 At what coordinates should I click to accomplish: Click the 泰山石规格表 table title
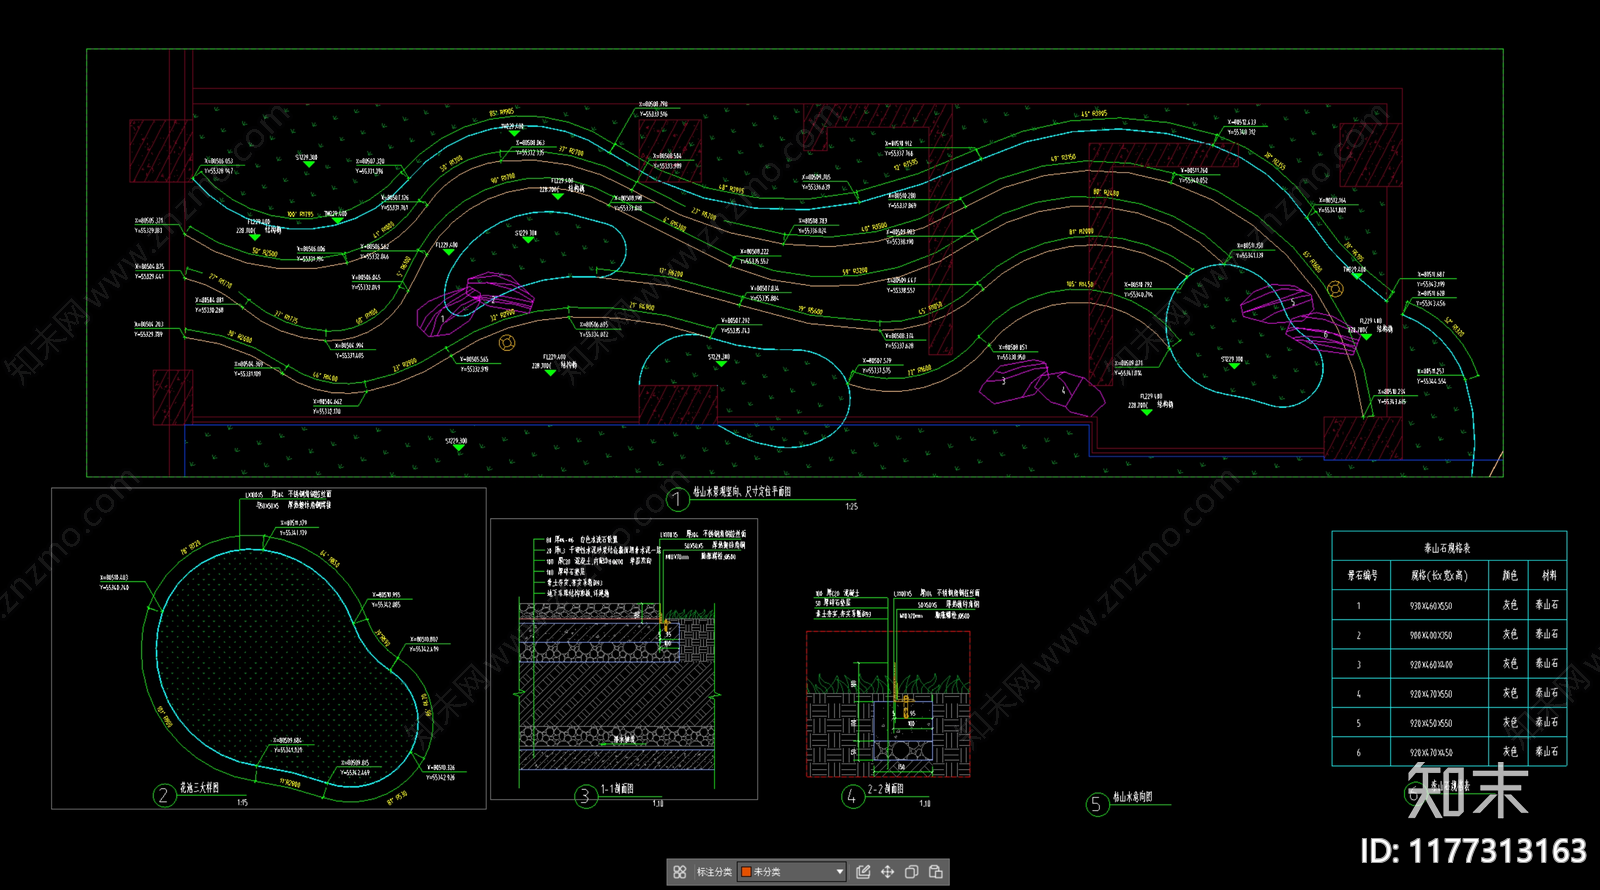tap(1447, 548)
